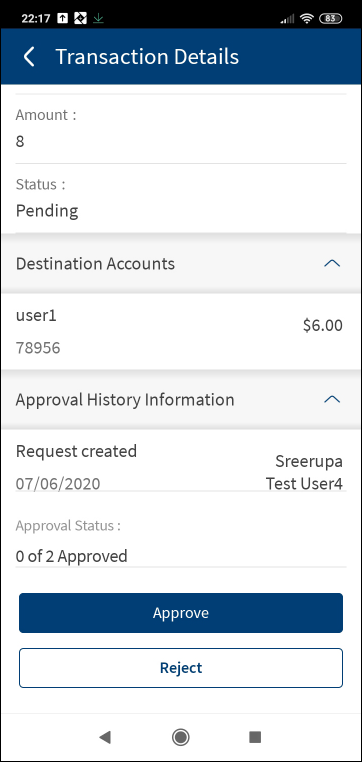Tap the Android back navigation triangle

tap(105, 737)
